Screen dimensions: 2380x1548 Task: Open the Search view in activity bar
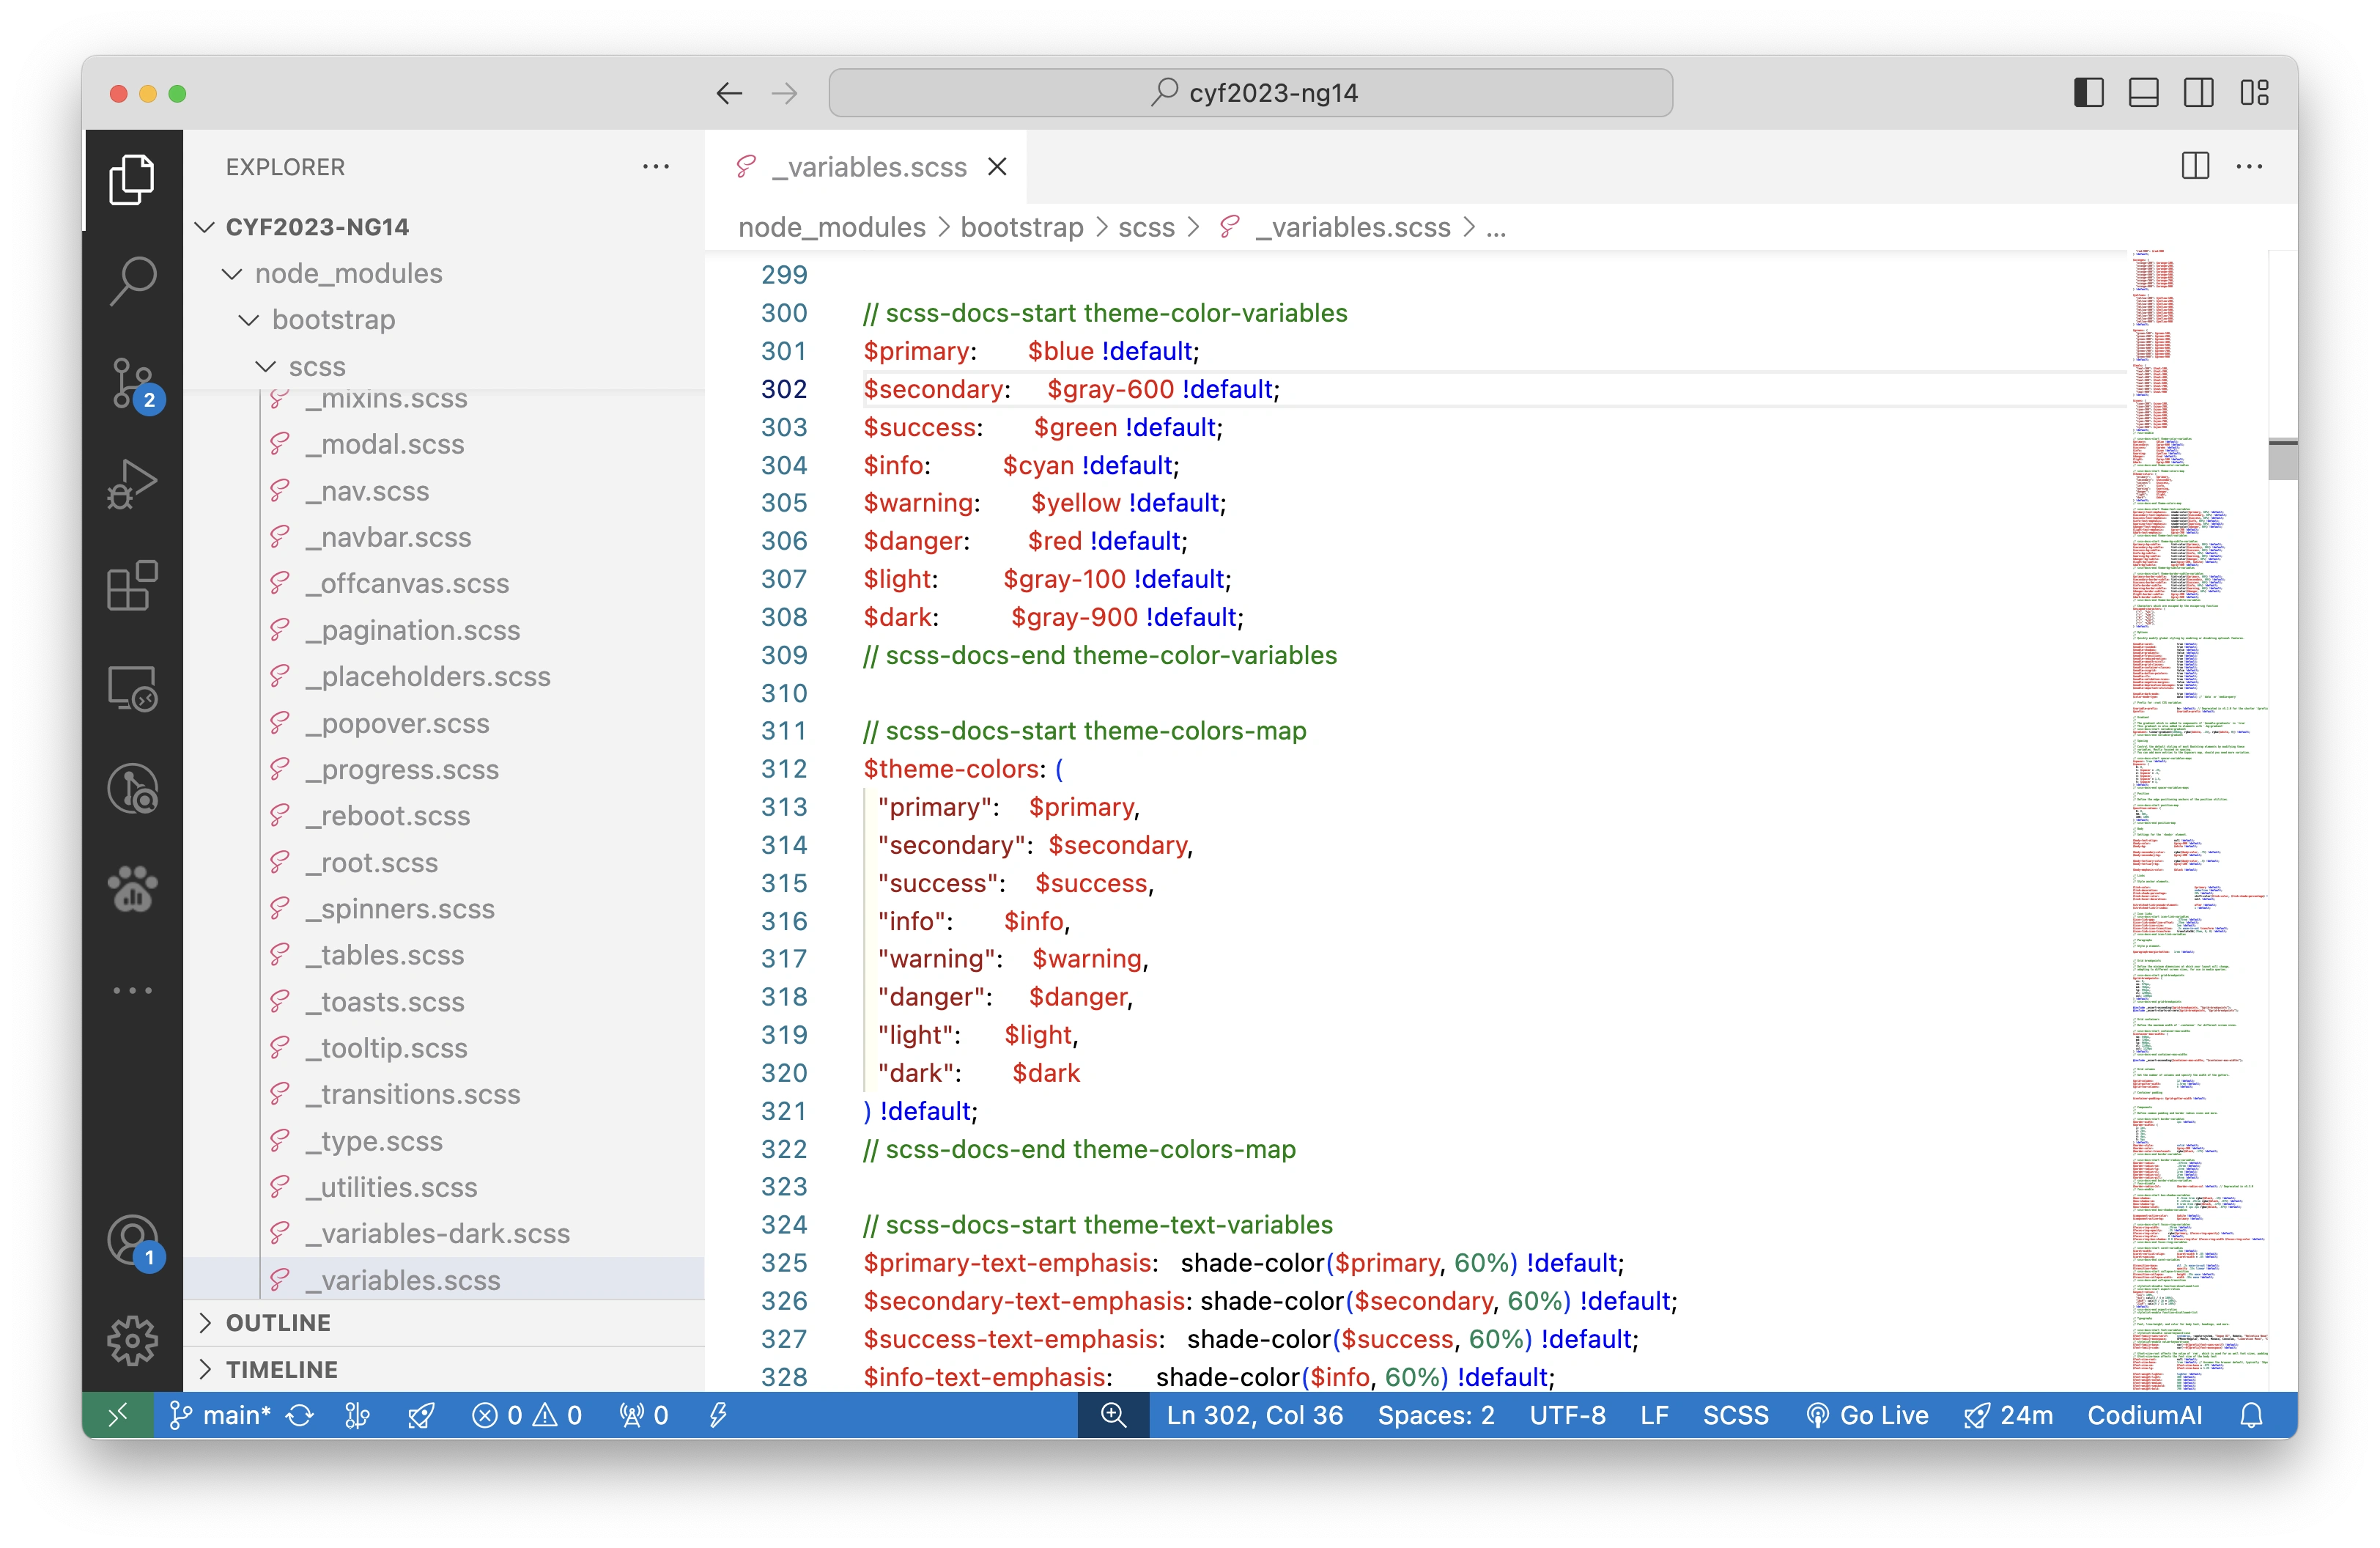click(x=132, y=281)
